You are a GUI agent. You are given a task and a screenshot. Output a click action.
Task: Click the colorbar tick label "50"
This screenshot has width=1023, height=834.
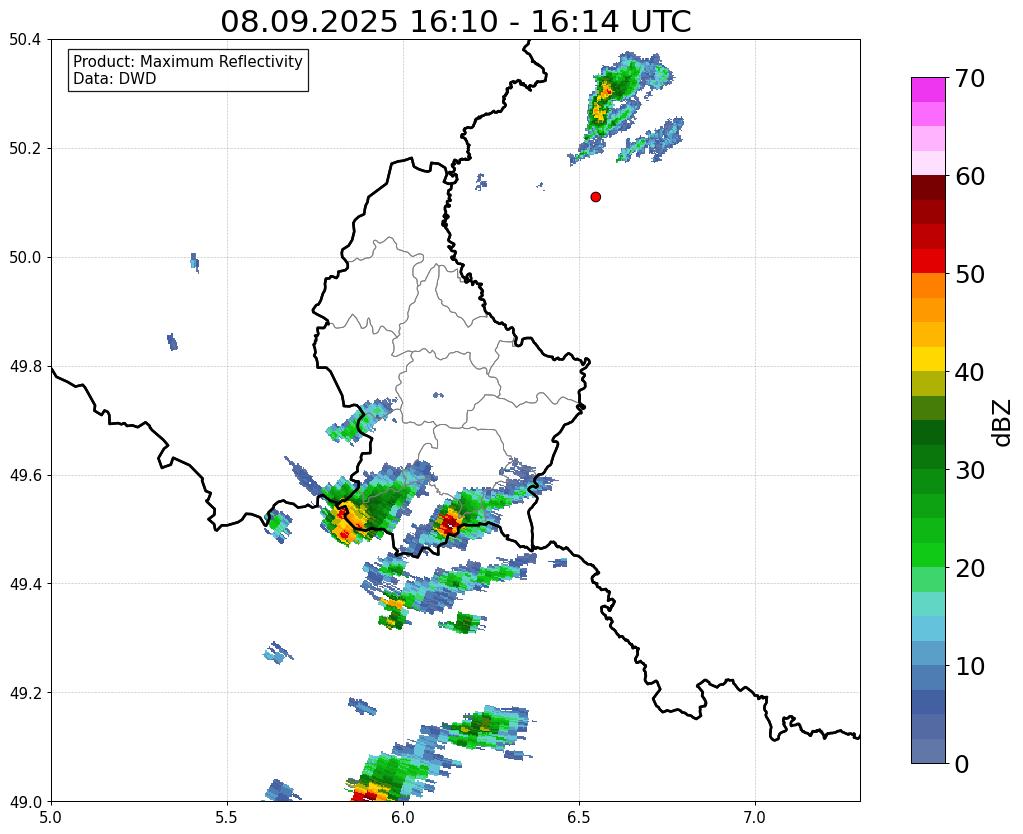point(969,274)
